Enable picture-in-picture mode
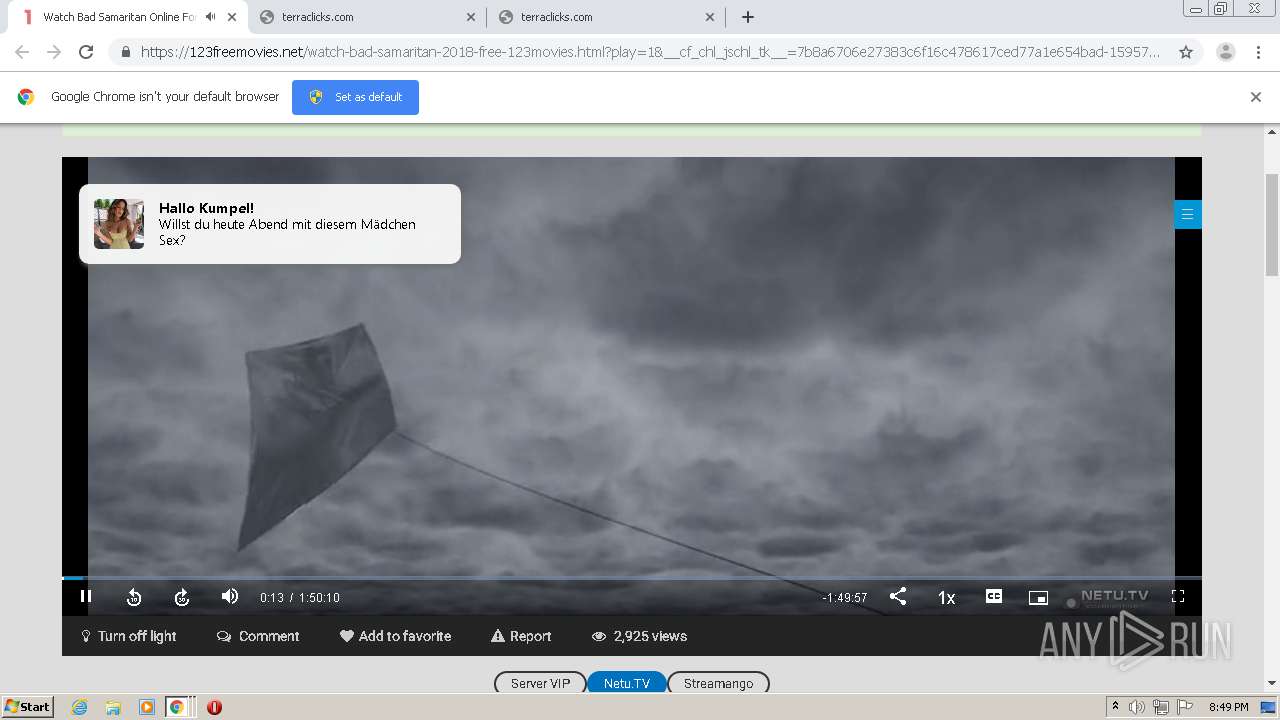The width and height of the screenshot is (1280, 720). tap(1038, 597)
